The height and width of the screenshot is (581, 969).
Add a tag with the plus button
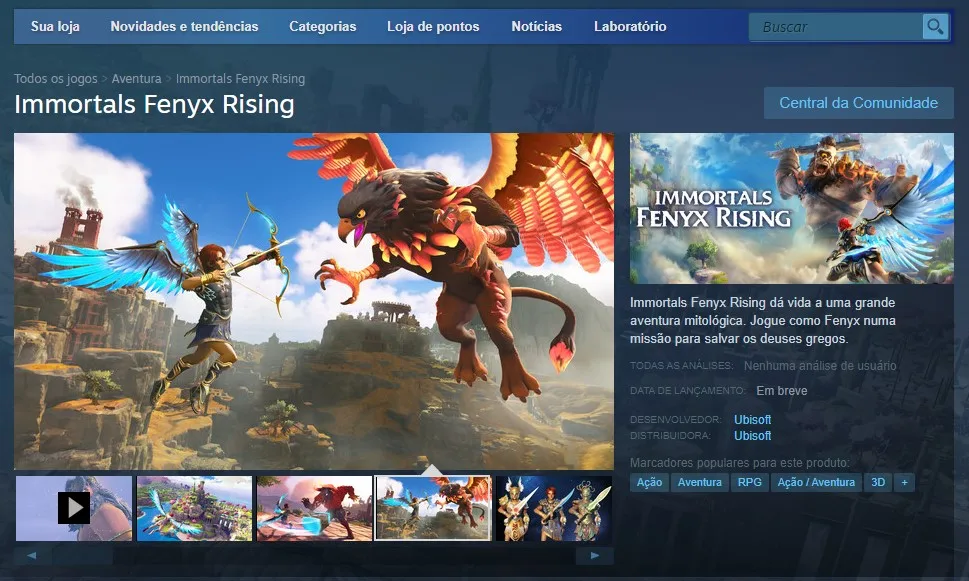click(x=904, y=482)
